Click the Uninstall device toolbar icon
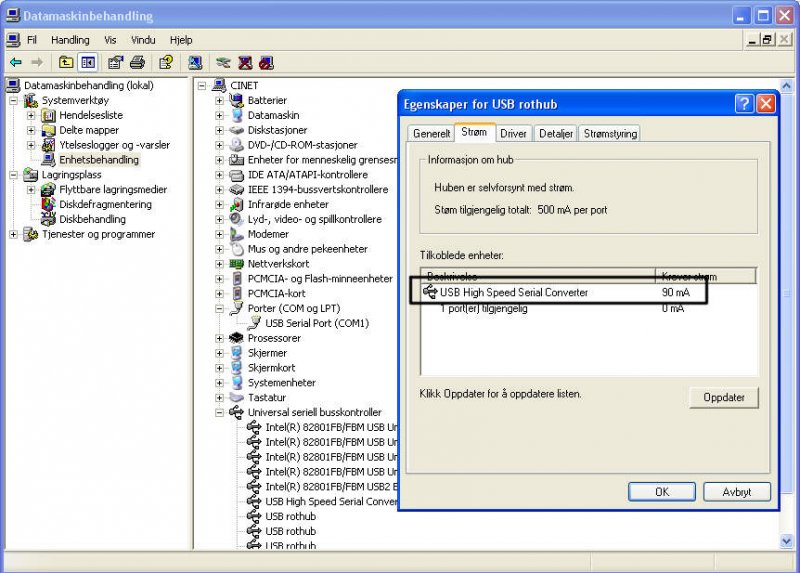This screenshot has height=573, width=800. click(x=244, y=63)
